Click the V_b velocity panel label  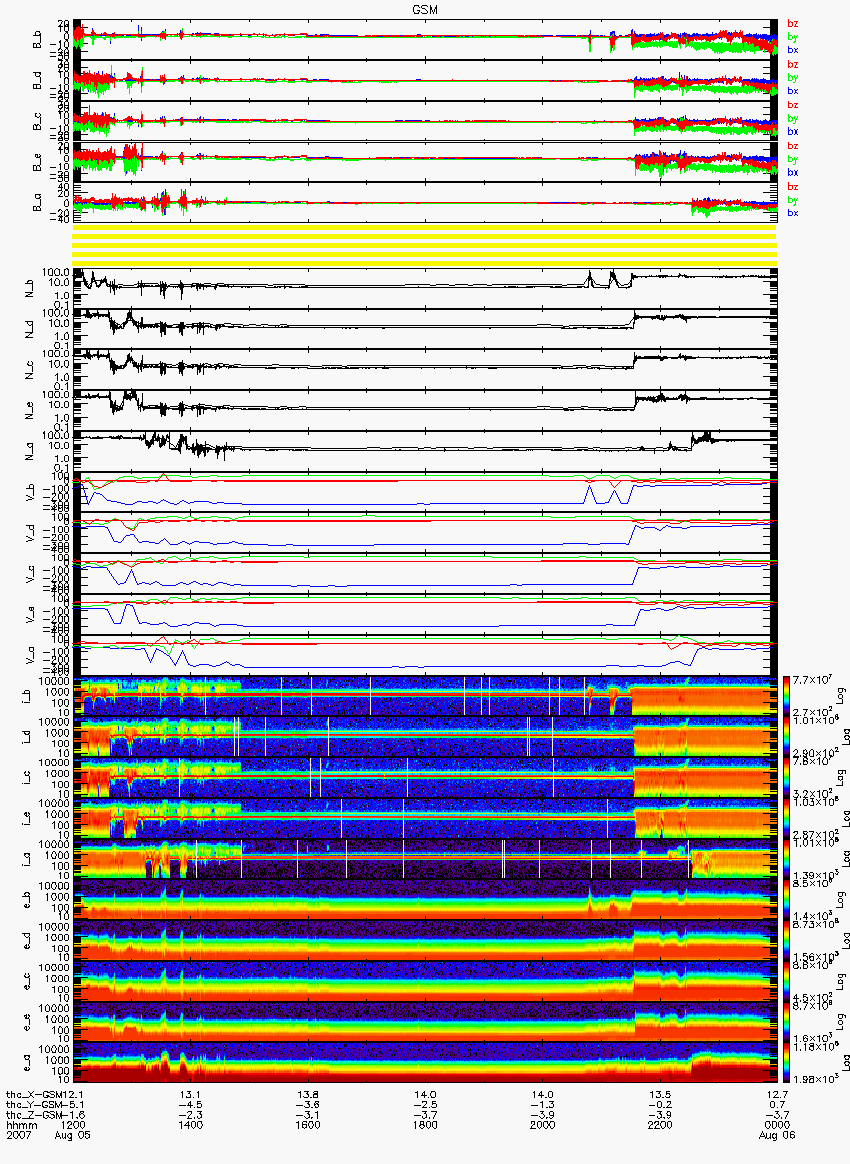[x=31, y=492]
